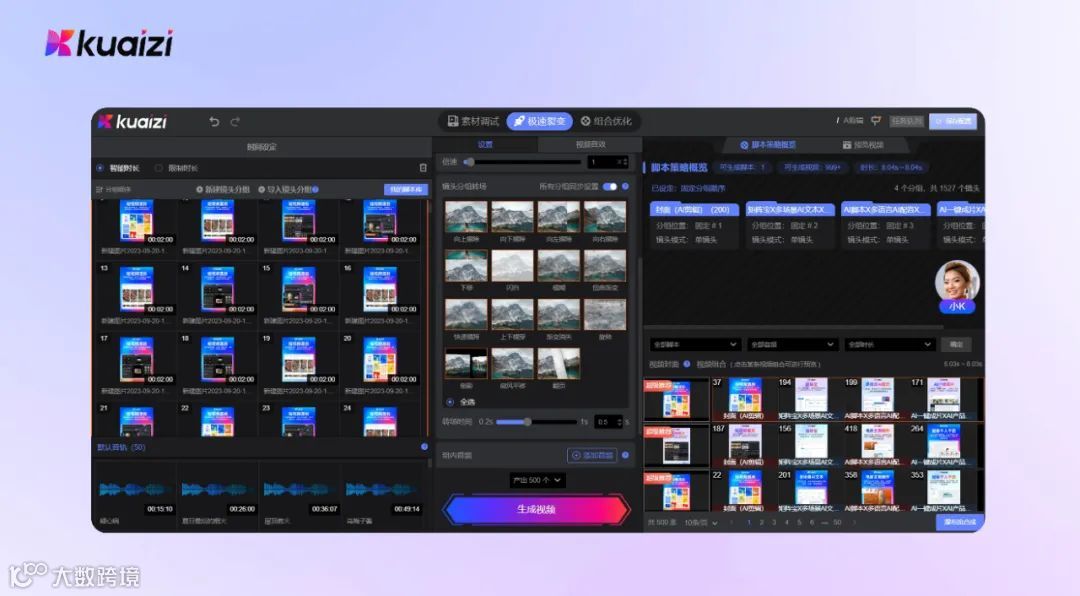Choose the whitened flash transition thumbnail
The width and height of the screenshot is (1080, 596).
tap(512, 266)
